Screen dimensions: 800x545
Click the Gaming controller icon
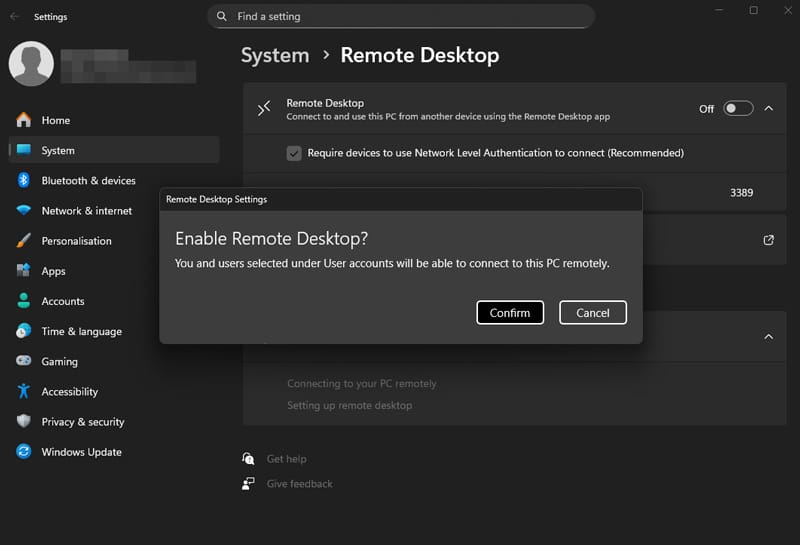coord(23,361)
